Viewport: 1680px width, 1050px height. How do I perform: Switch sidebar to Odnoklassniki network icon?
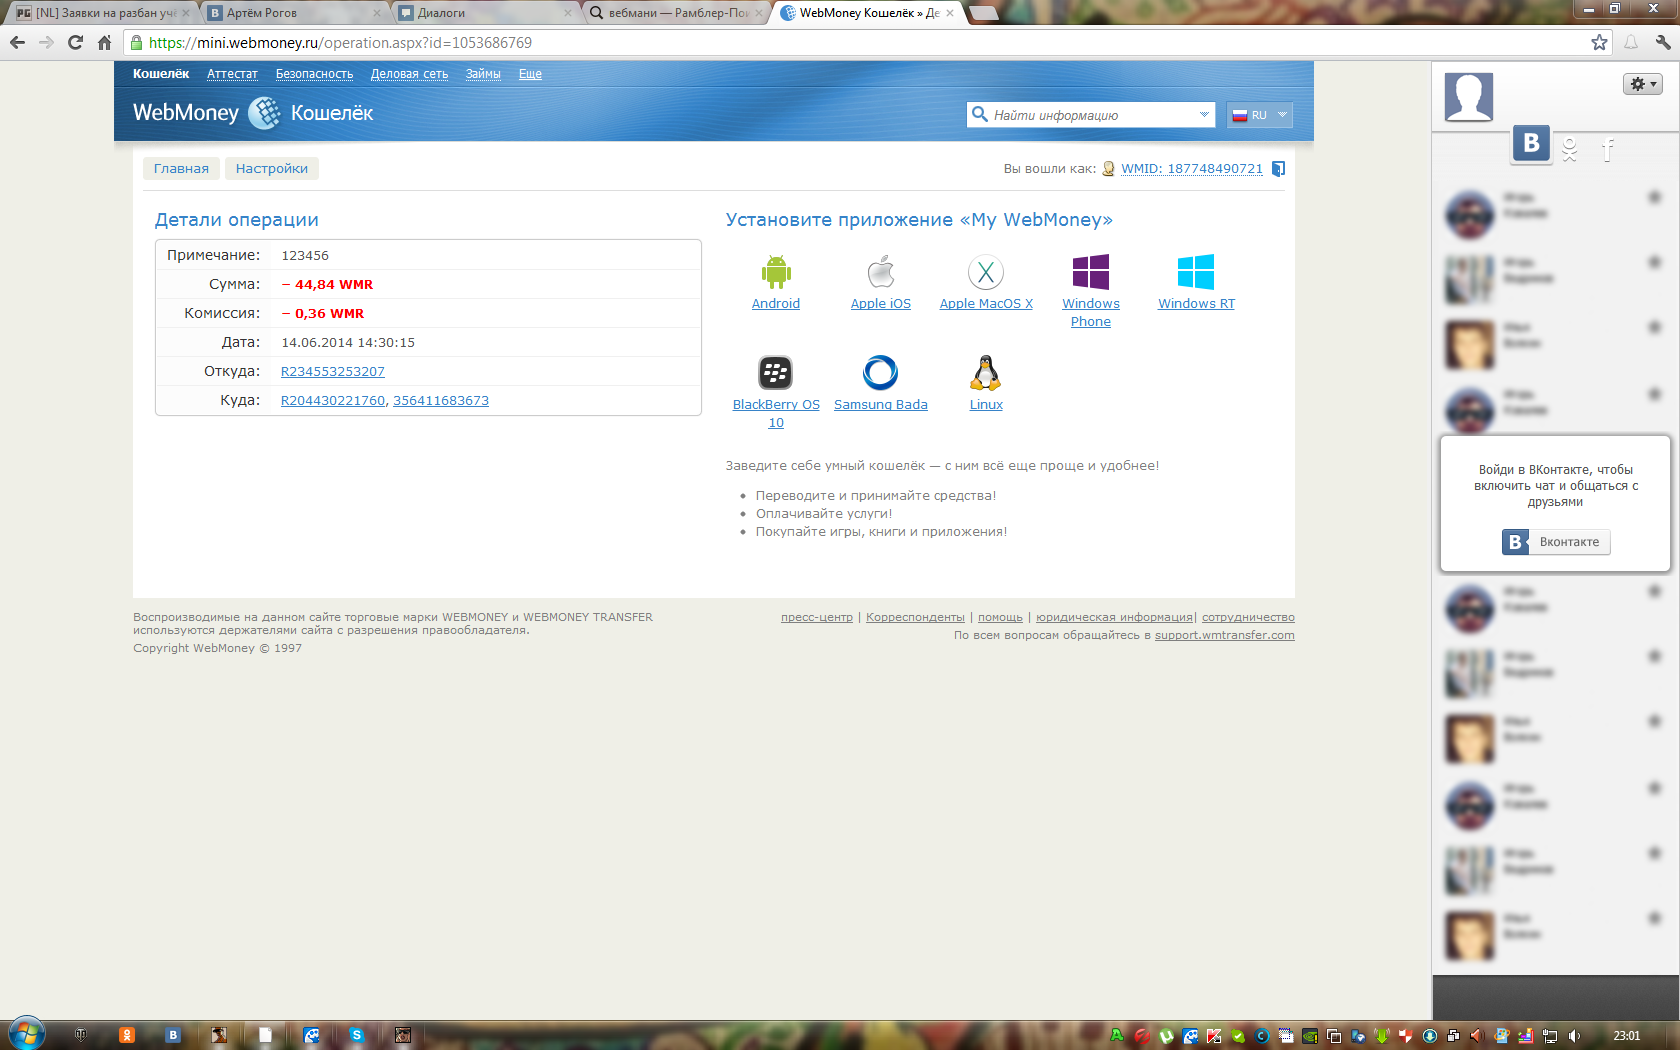pyautogui.click(x=1570, y=150)
